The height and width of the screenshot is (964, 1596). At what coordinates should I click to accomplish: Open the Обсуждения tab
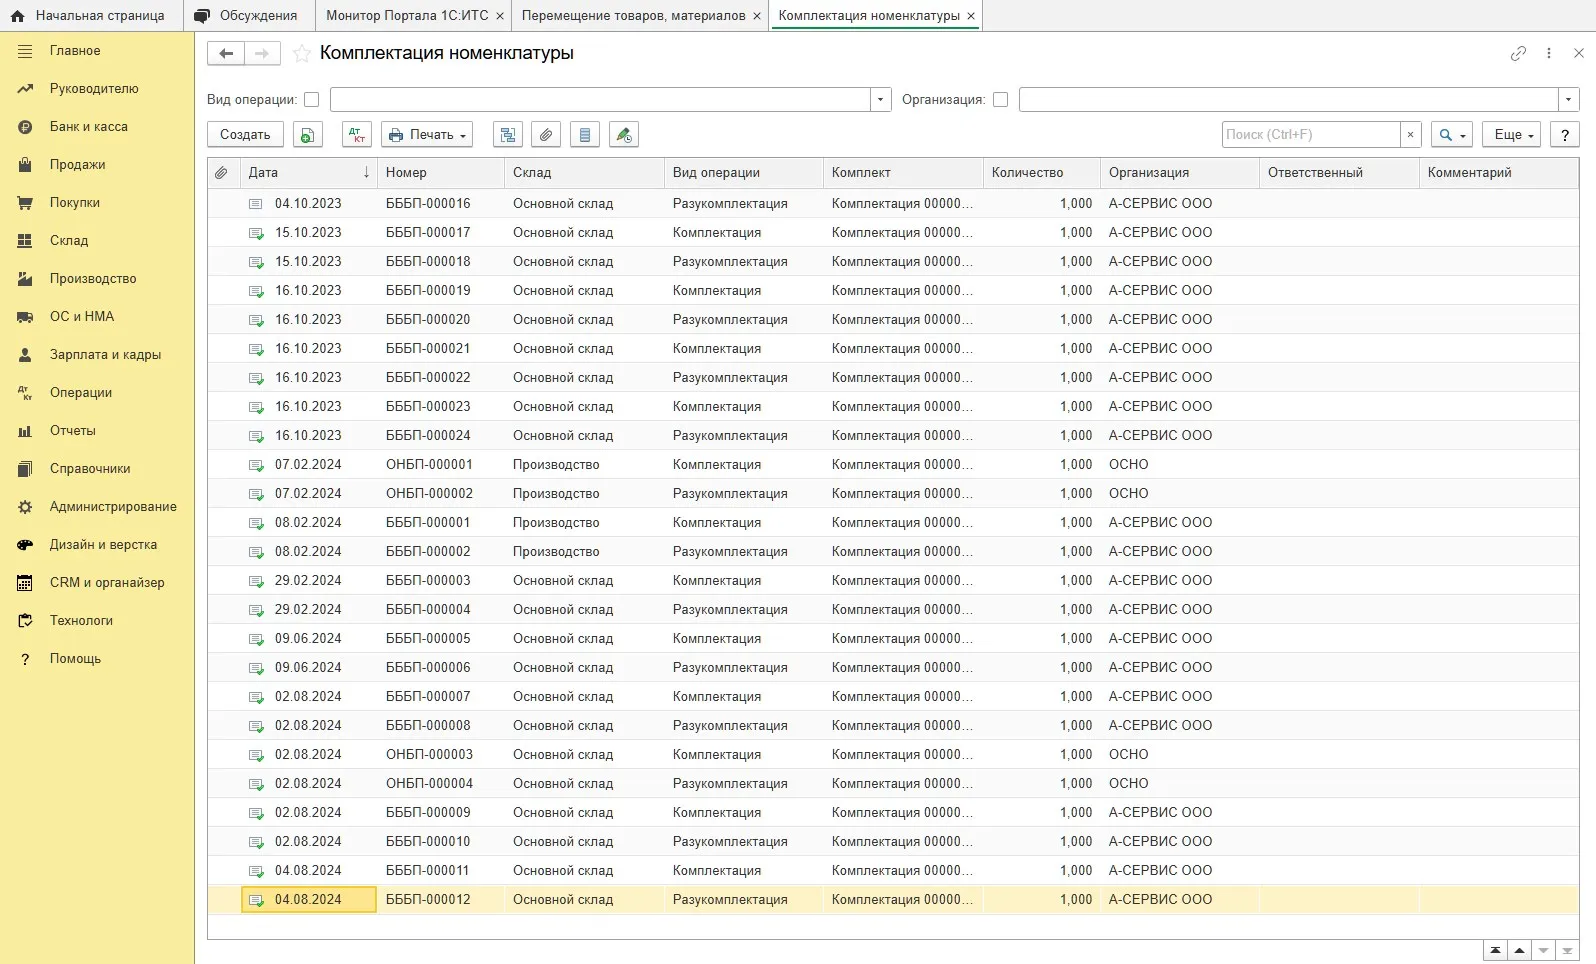[247, 16]
